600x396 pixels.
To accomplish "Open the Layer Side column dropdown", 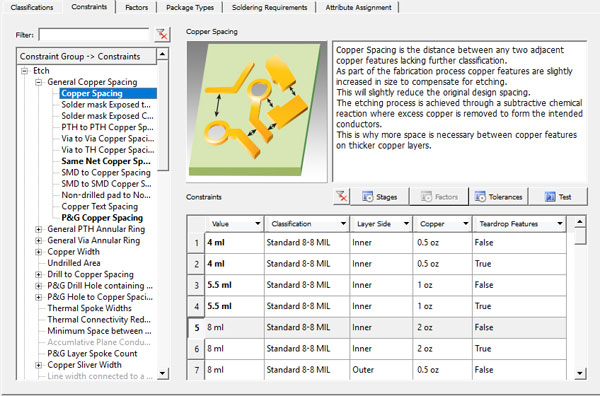I will coord(406,224).
